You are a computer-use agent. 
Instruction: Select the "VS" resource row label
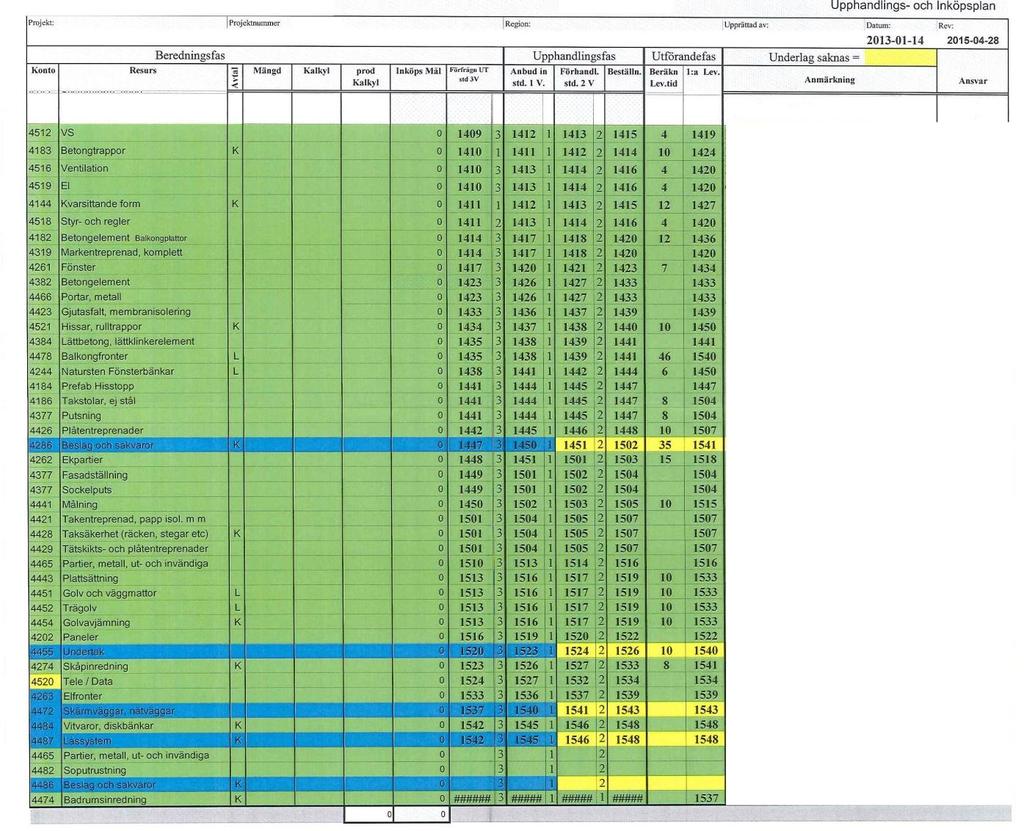68,133
